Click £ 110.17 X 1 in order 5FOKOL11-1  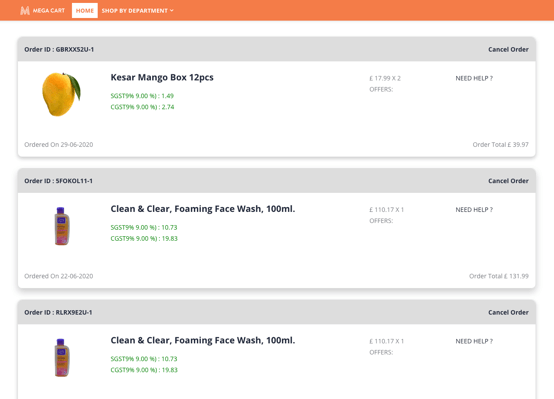pyautogui.click(x=387, y=210)
